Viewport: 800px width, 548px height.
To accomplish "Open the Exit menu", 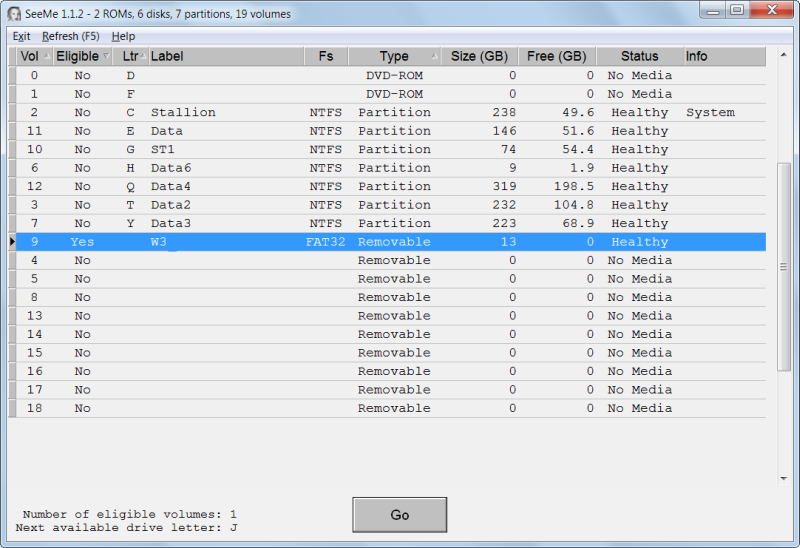I will pos(21,36).
